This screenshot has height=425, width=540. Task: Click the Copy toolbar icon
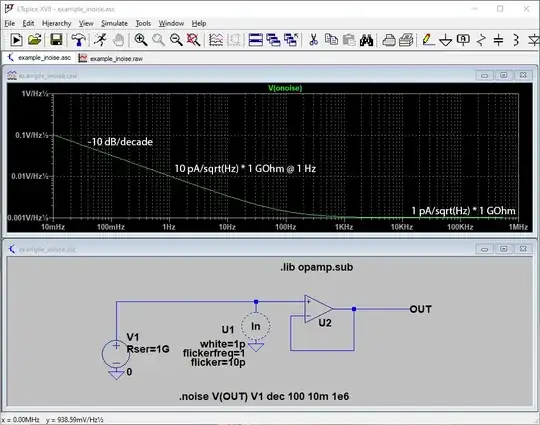pos(331,40)
